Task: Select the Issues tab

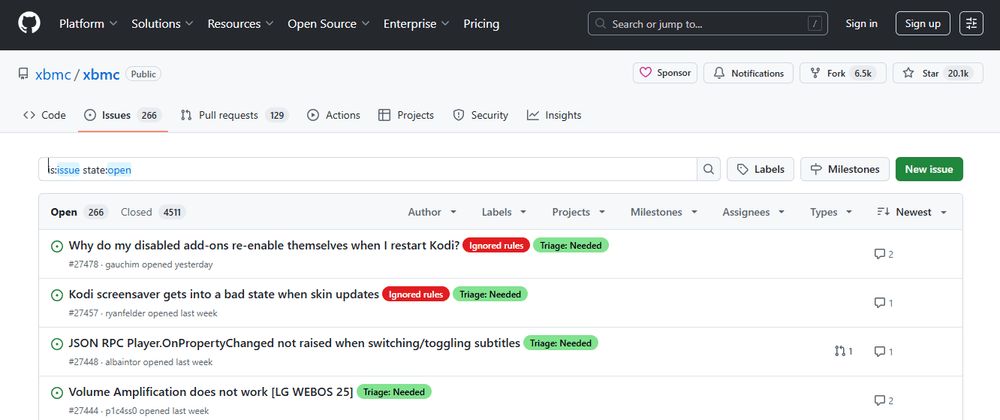Action: (123, 115)
